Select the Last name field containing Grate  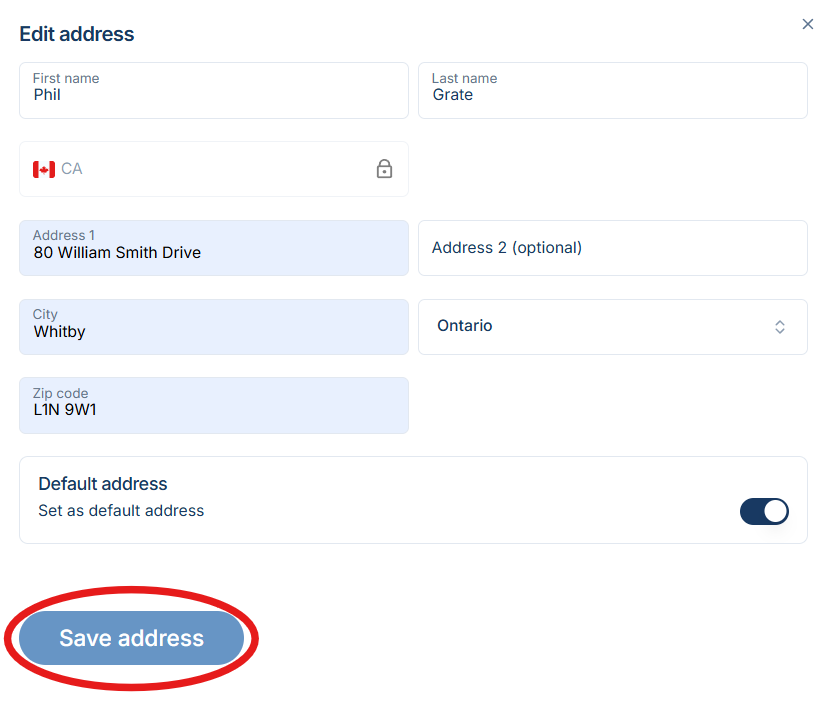click(613, 95)
